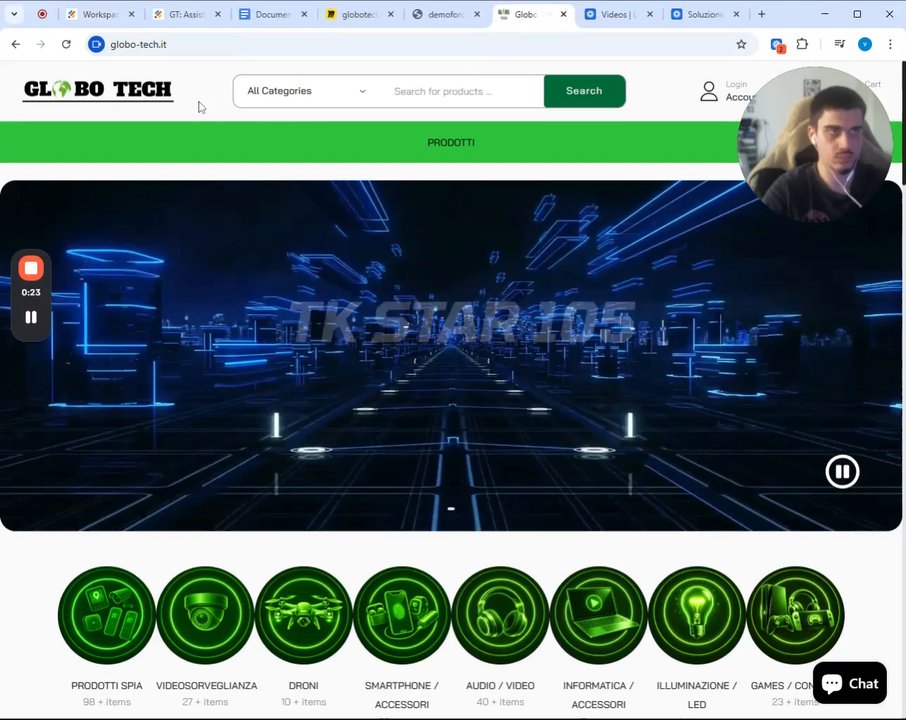Open the extension icon with red badge

(x=777, y=45)
